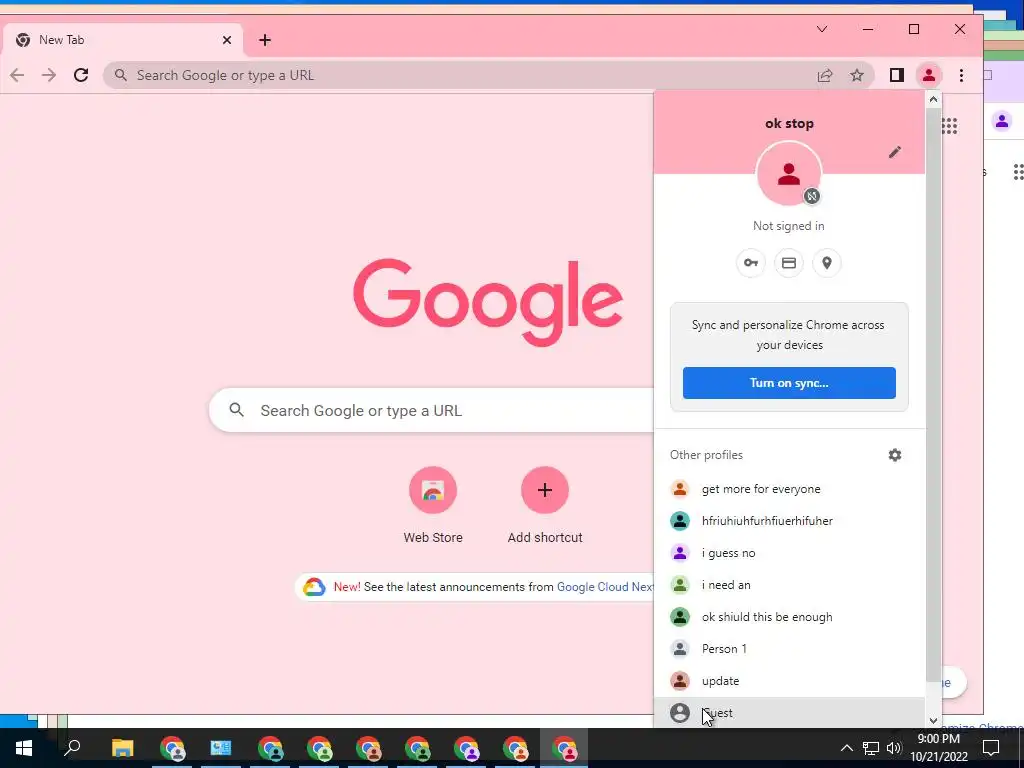This screenshot has width=1024, height=768.
Task: Switch to 'i guess no' profile
Action: coord(789,553)
